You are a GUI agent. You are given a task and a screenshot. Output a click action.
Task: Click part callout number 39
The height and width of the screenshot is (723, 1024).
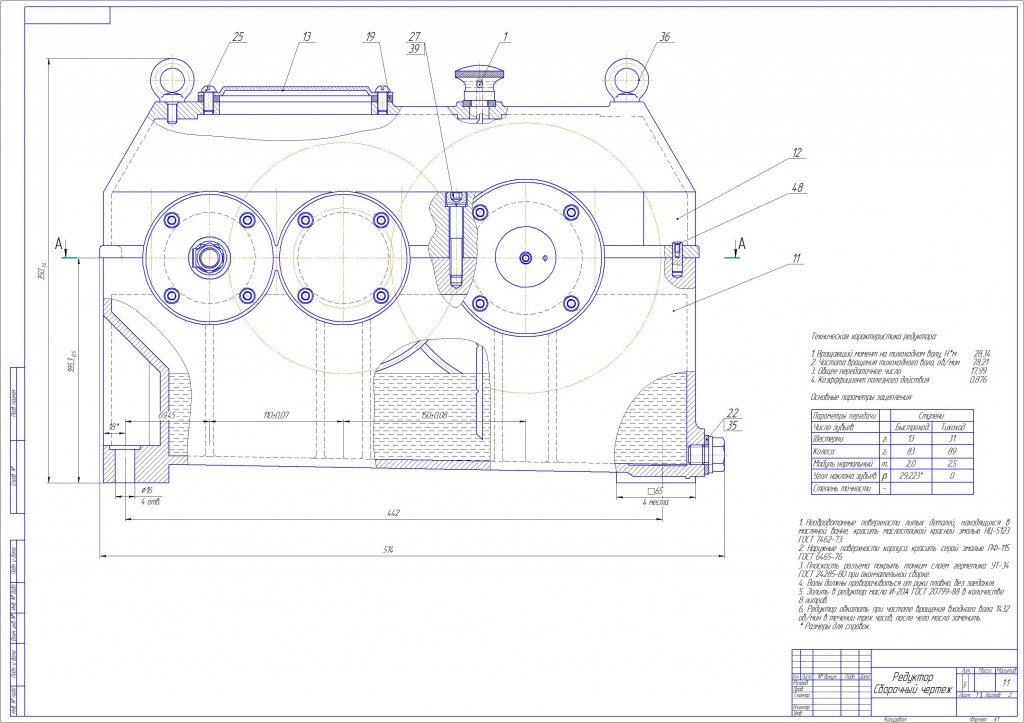coord(415,48)
